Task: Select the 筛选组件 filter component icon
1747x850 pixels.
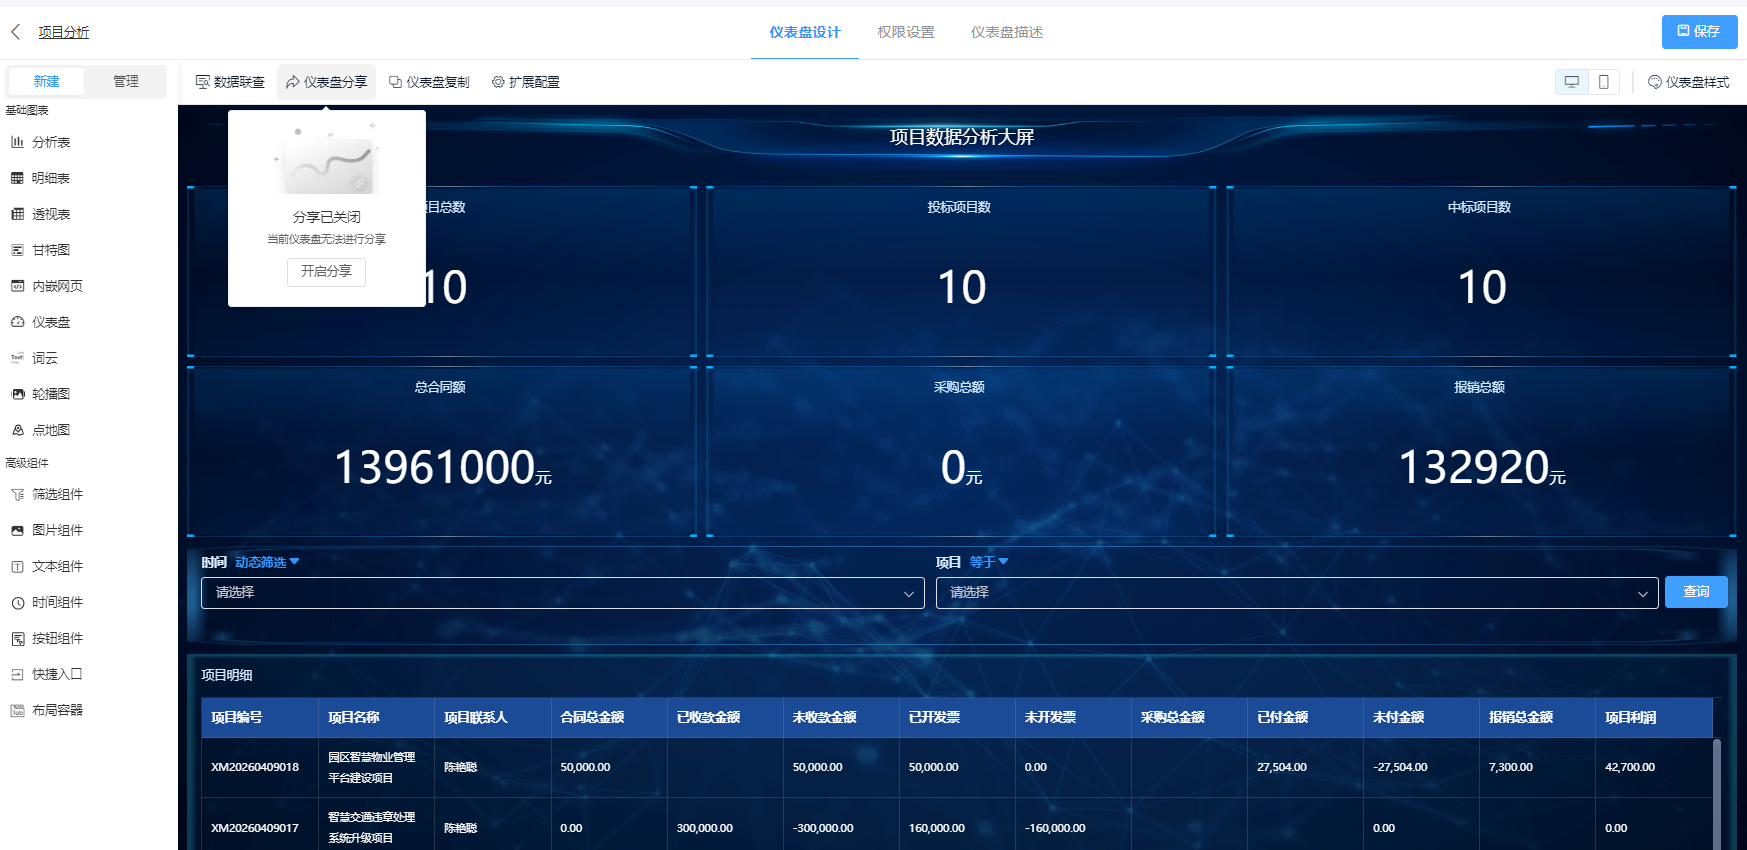Action: point(17,494)
